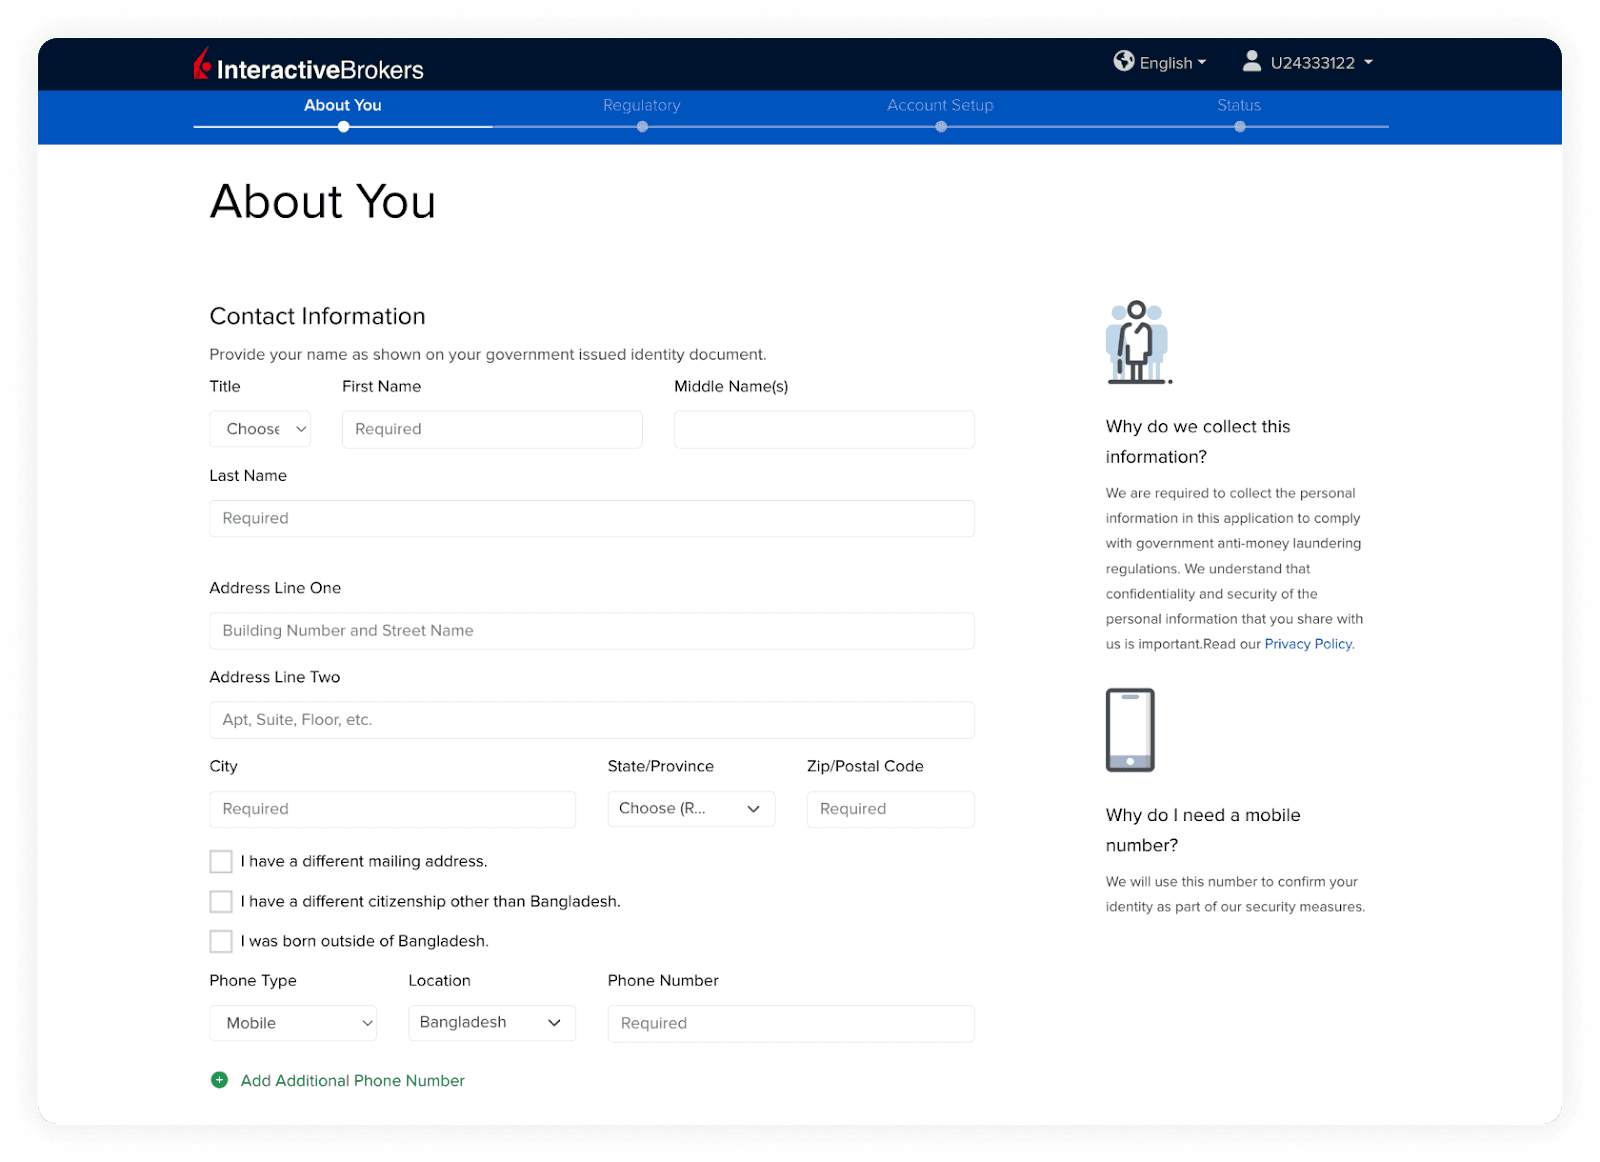Viewport: 1600px width, 1162px height.
Task: Click the Address Line One field
Action: coord(592,631)
